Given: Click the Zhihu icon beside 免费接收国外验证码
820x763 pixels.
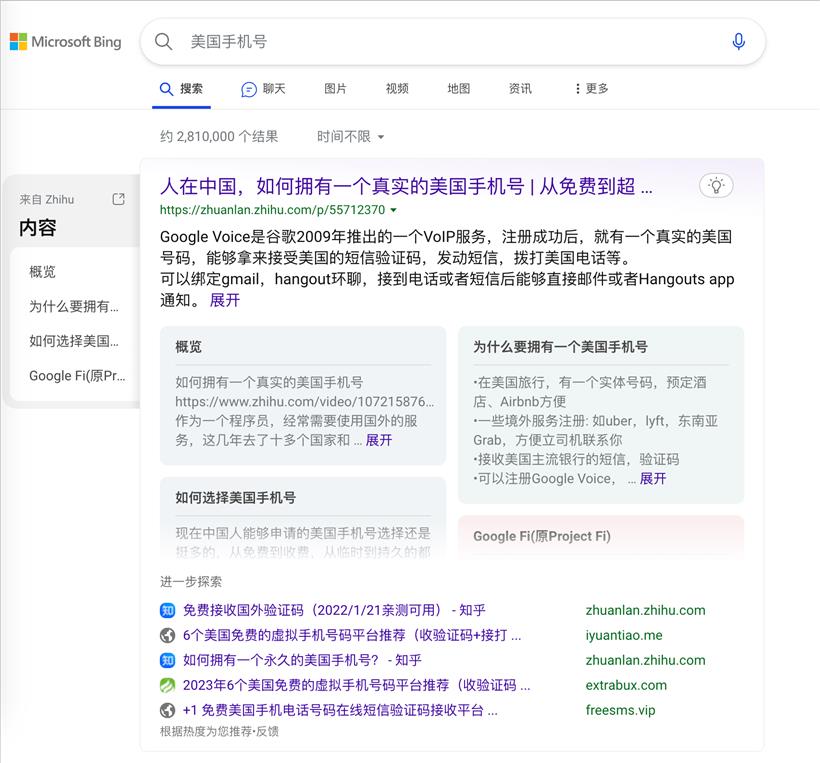Looking at the screenshot, I should click(167, 610).
